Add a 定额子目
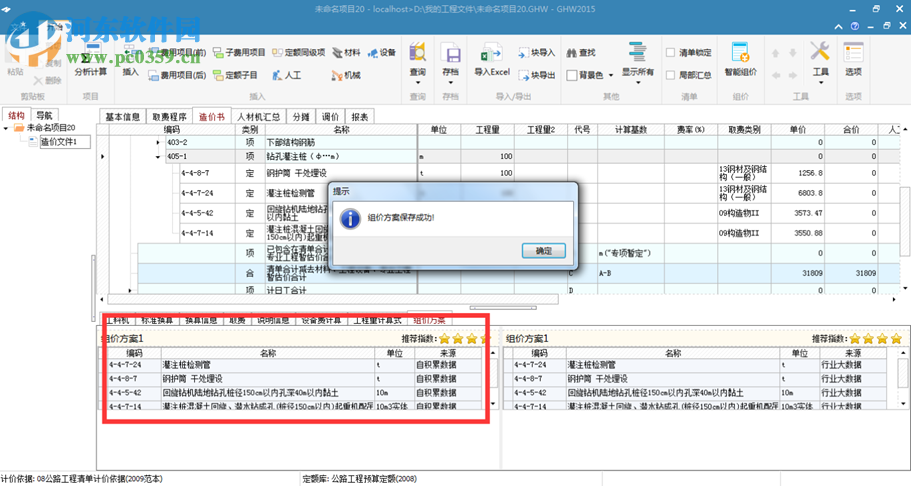The image size is (911, 486). pos(235,75)
